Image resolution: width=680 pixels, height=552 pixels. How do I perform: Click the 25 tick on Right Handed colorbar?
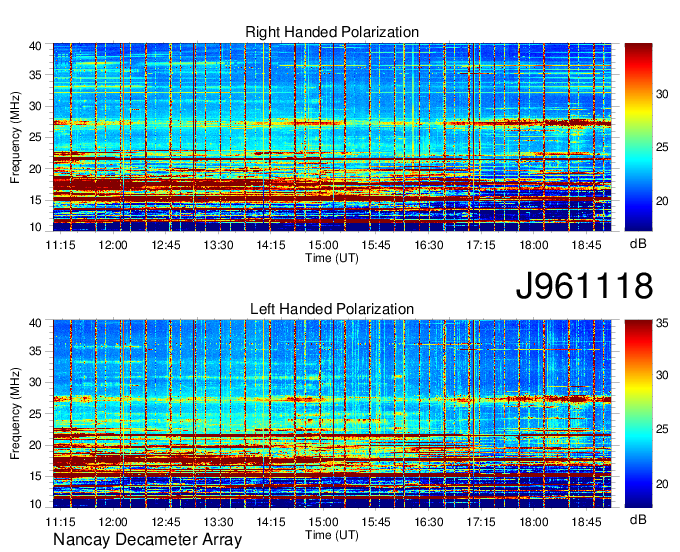(662, 147)
